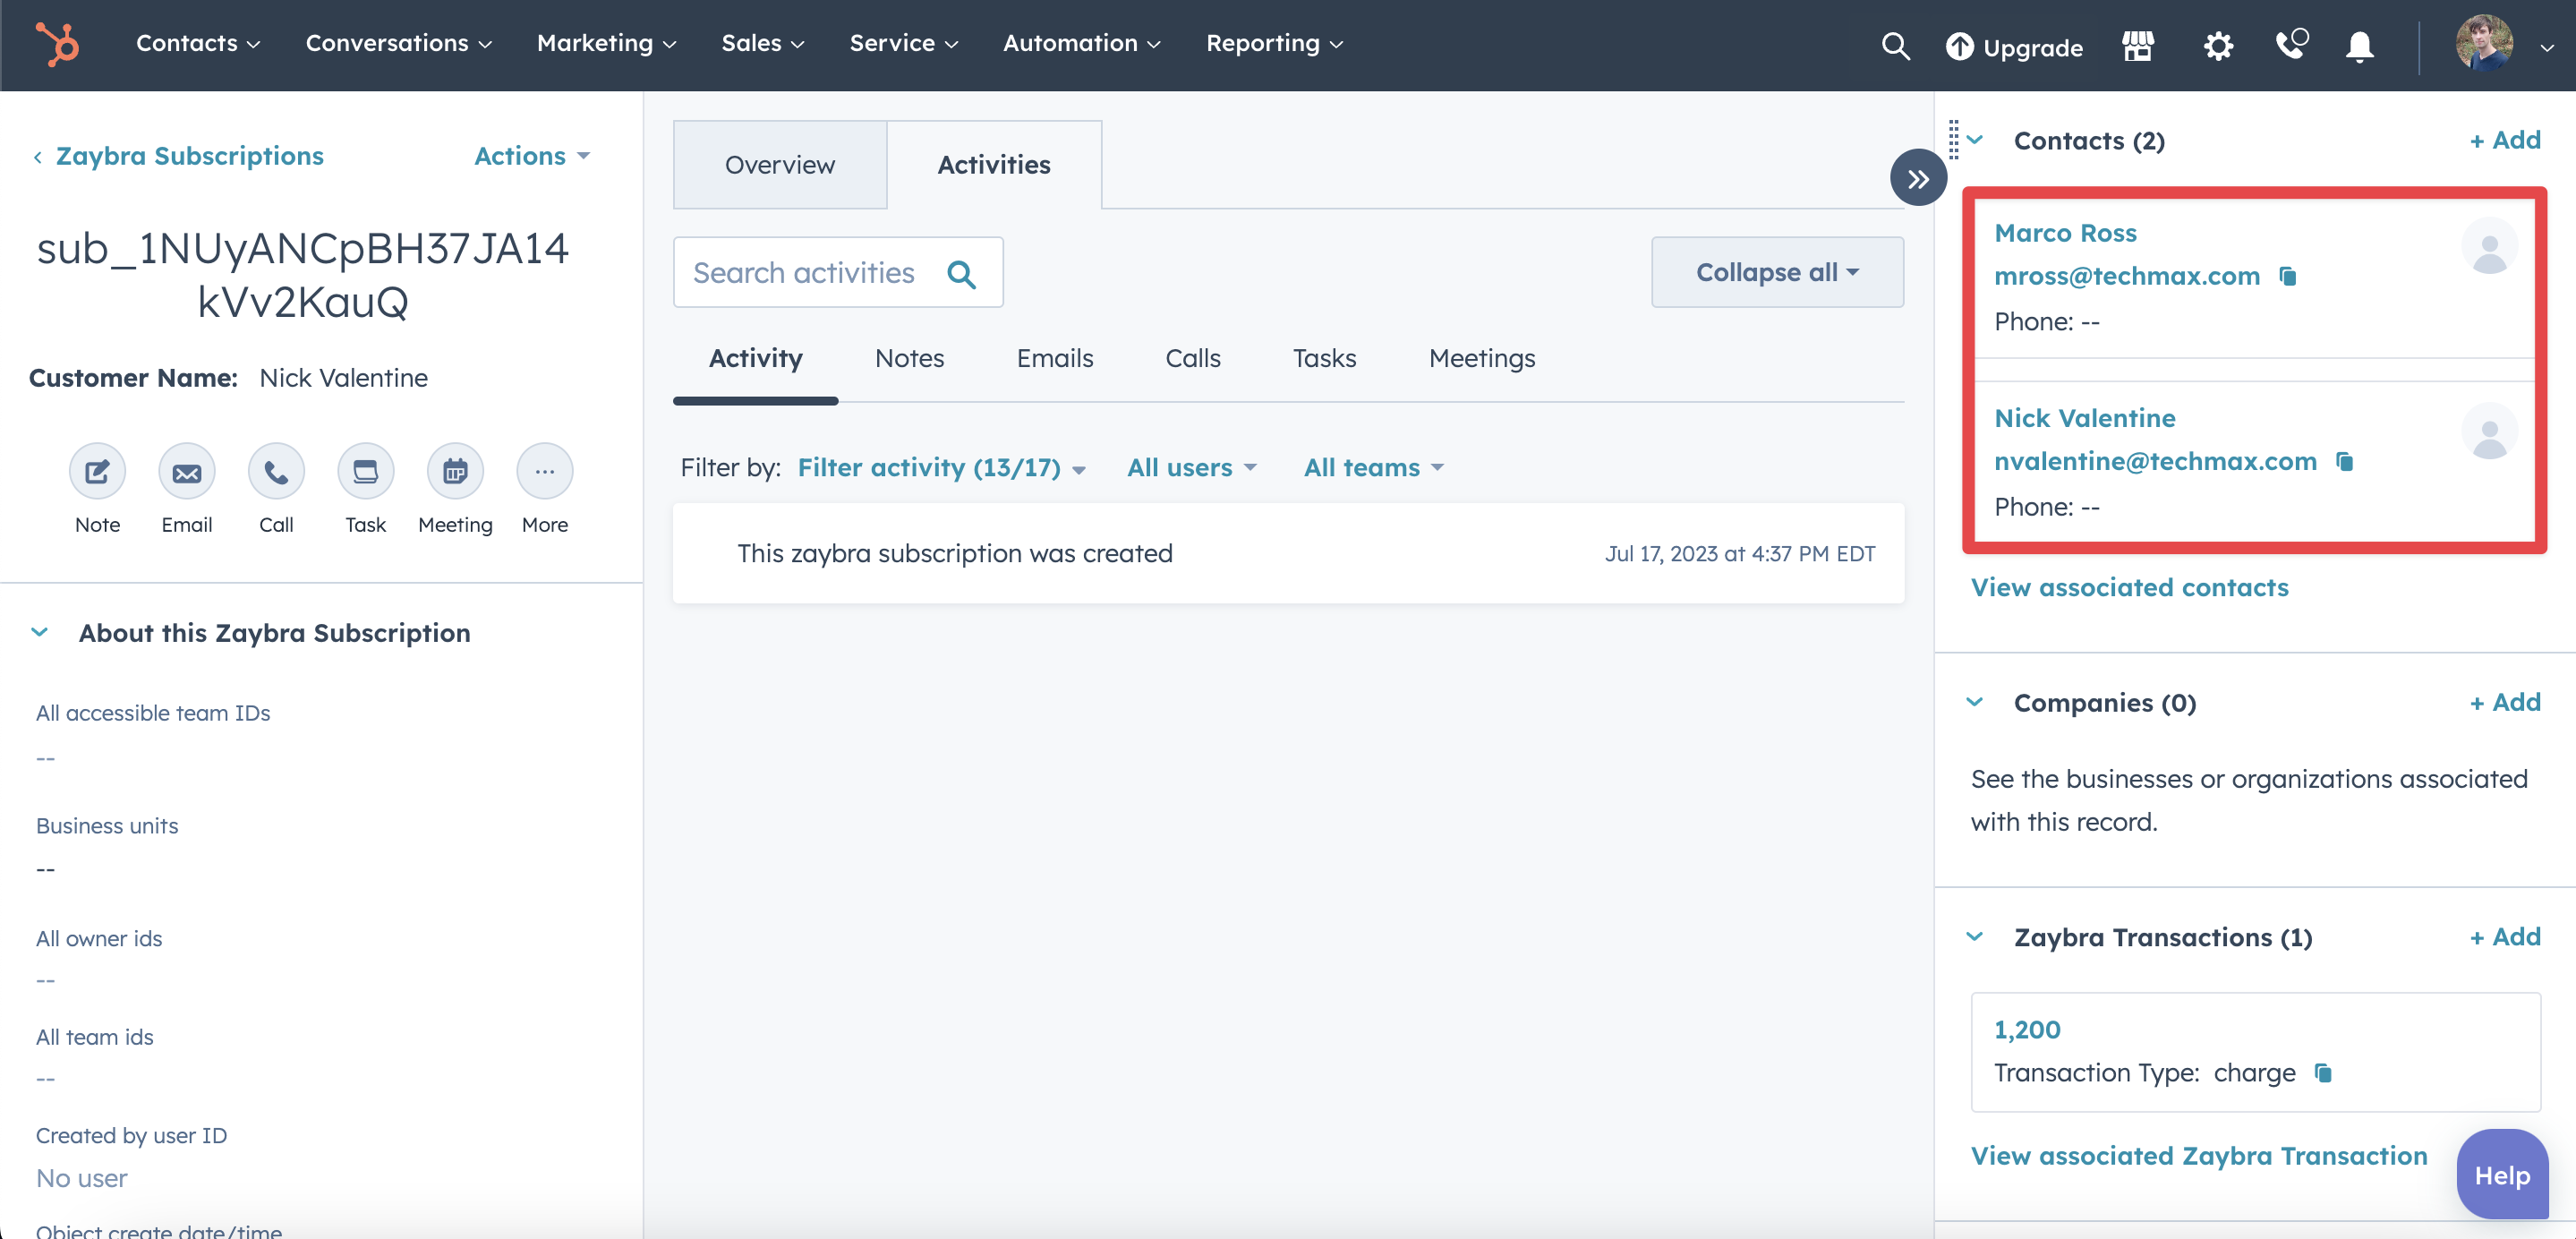Open Marco Ross contact record
Screen dimensions: 2576x1239
[x=2065, y=233]
